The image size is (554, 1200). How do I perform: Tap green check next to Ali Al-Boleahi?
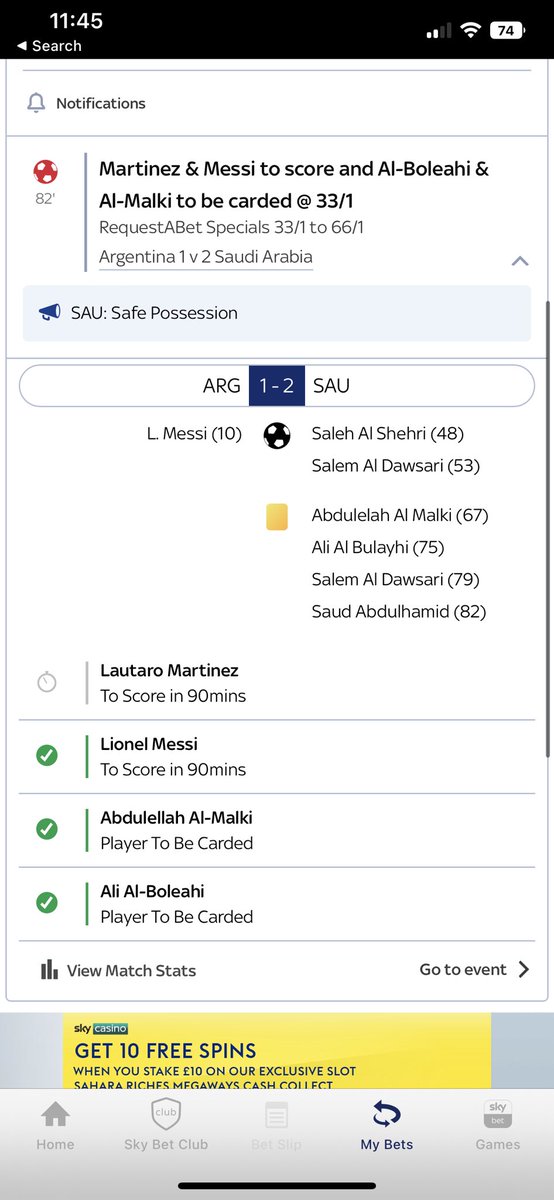[x=47, y=903]
